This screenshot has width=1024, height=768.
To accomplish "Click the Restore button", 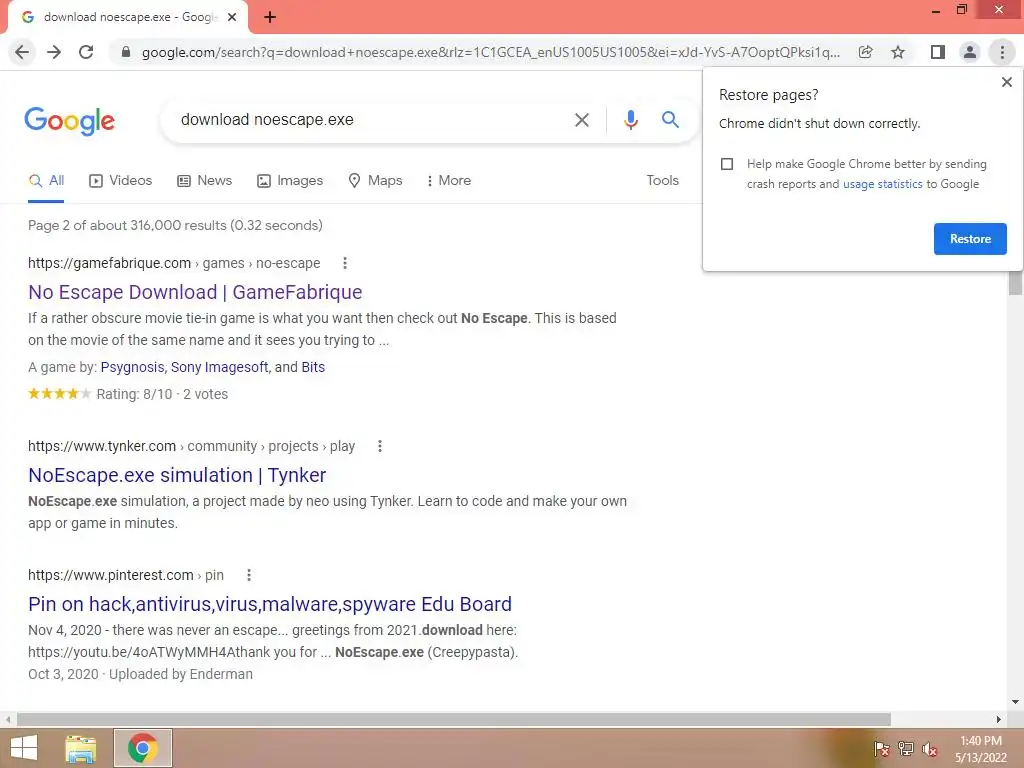I will coord(970,239).
